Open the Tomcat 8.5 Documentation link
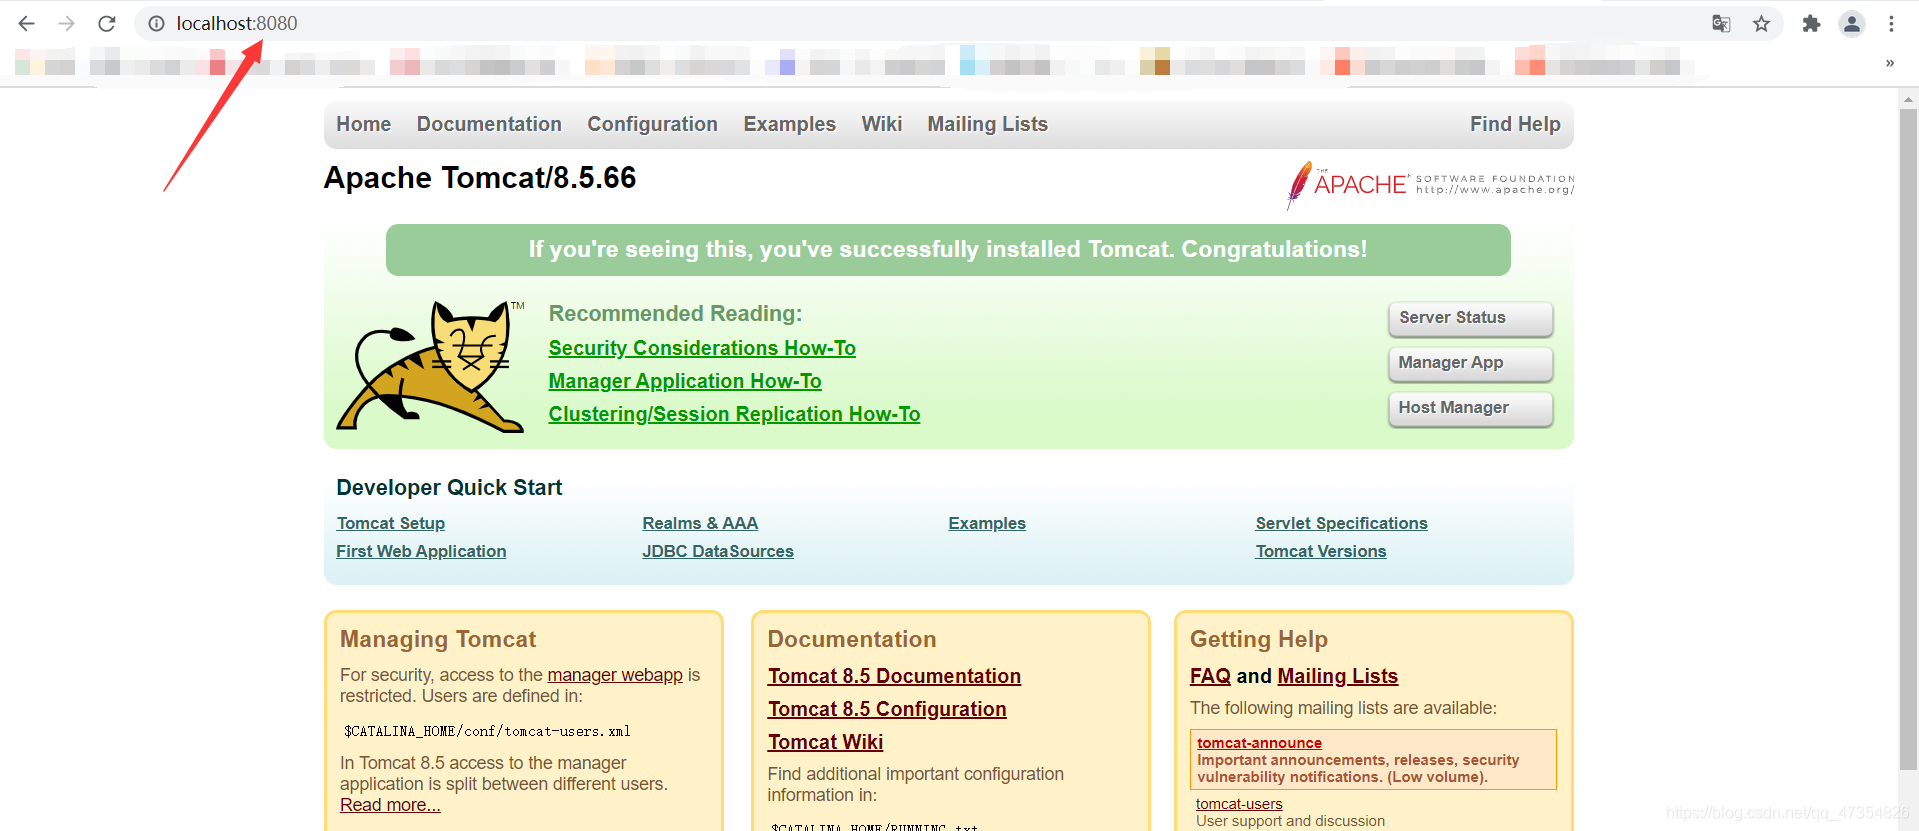 (x=894, y=676)
